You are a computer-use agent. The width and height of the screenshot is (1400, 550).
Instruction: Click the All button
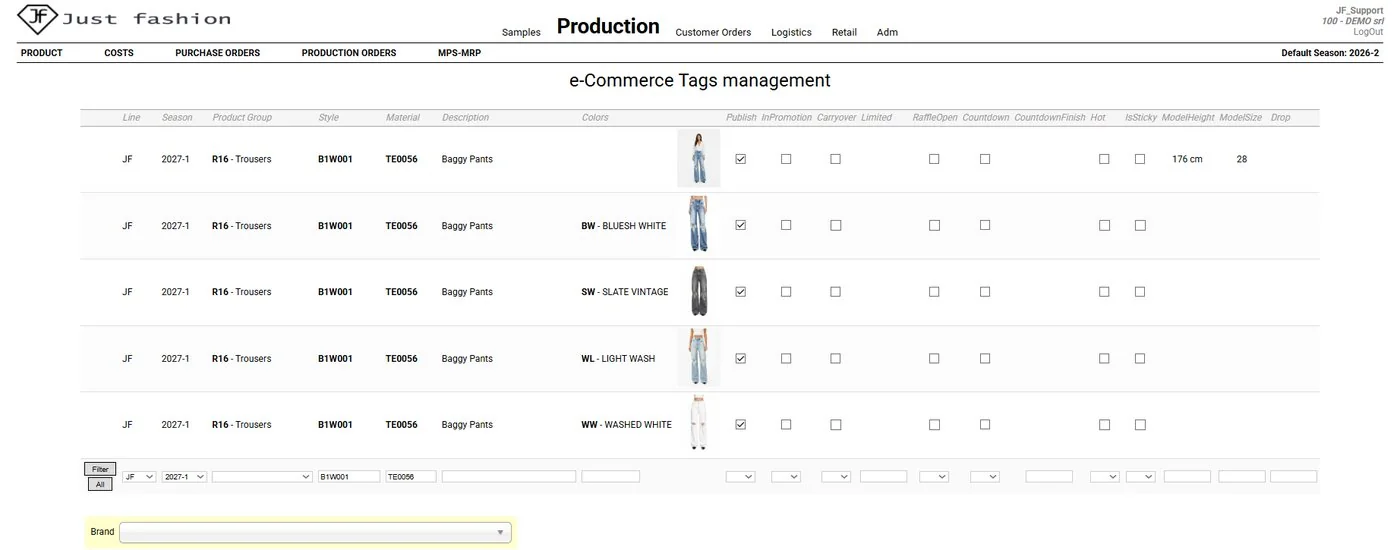click(x=100, y=484)
